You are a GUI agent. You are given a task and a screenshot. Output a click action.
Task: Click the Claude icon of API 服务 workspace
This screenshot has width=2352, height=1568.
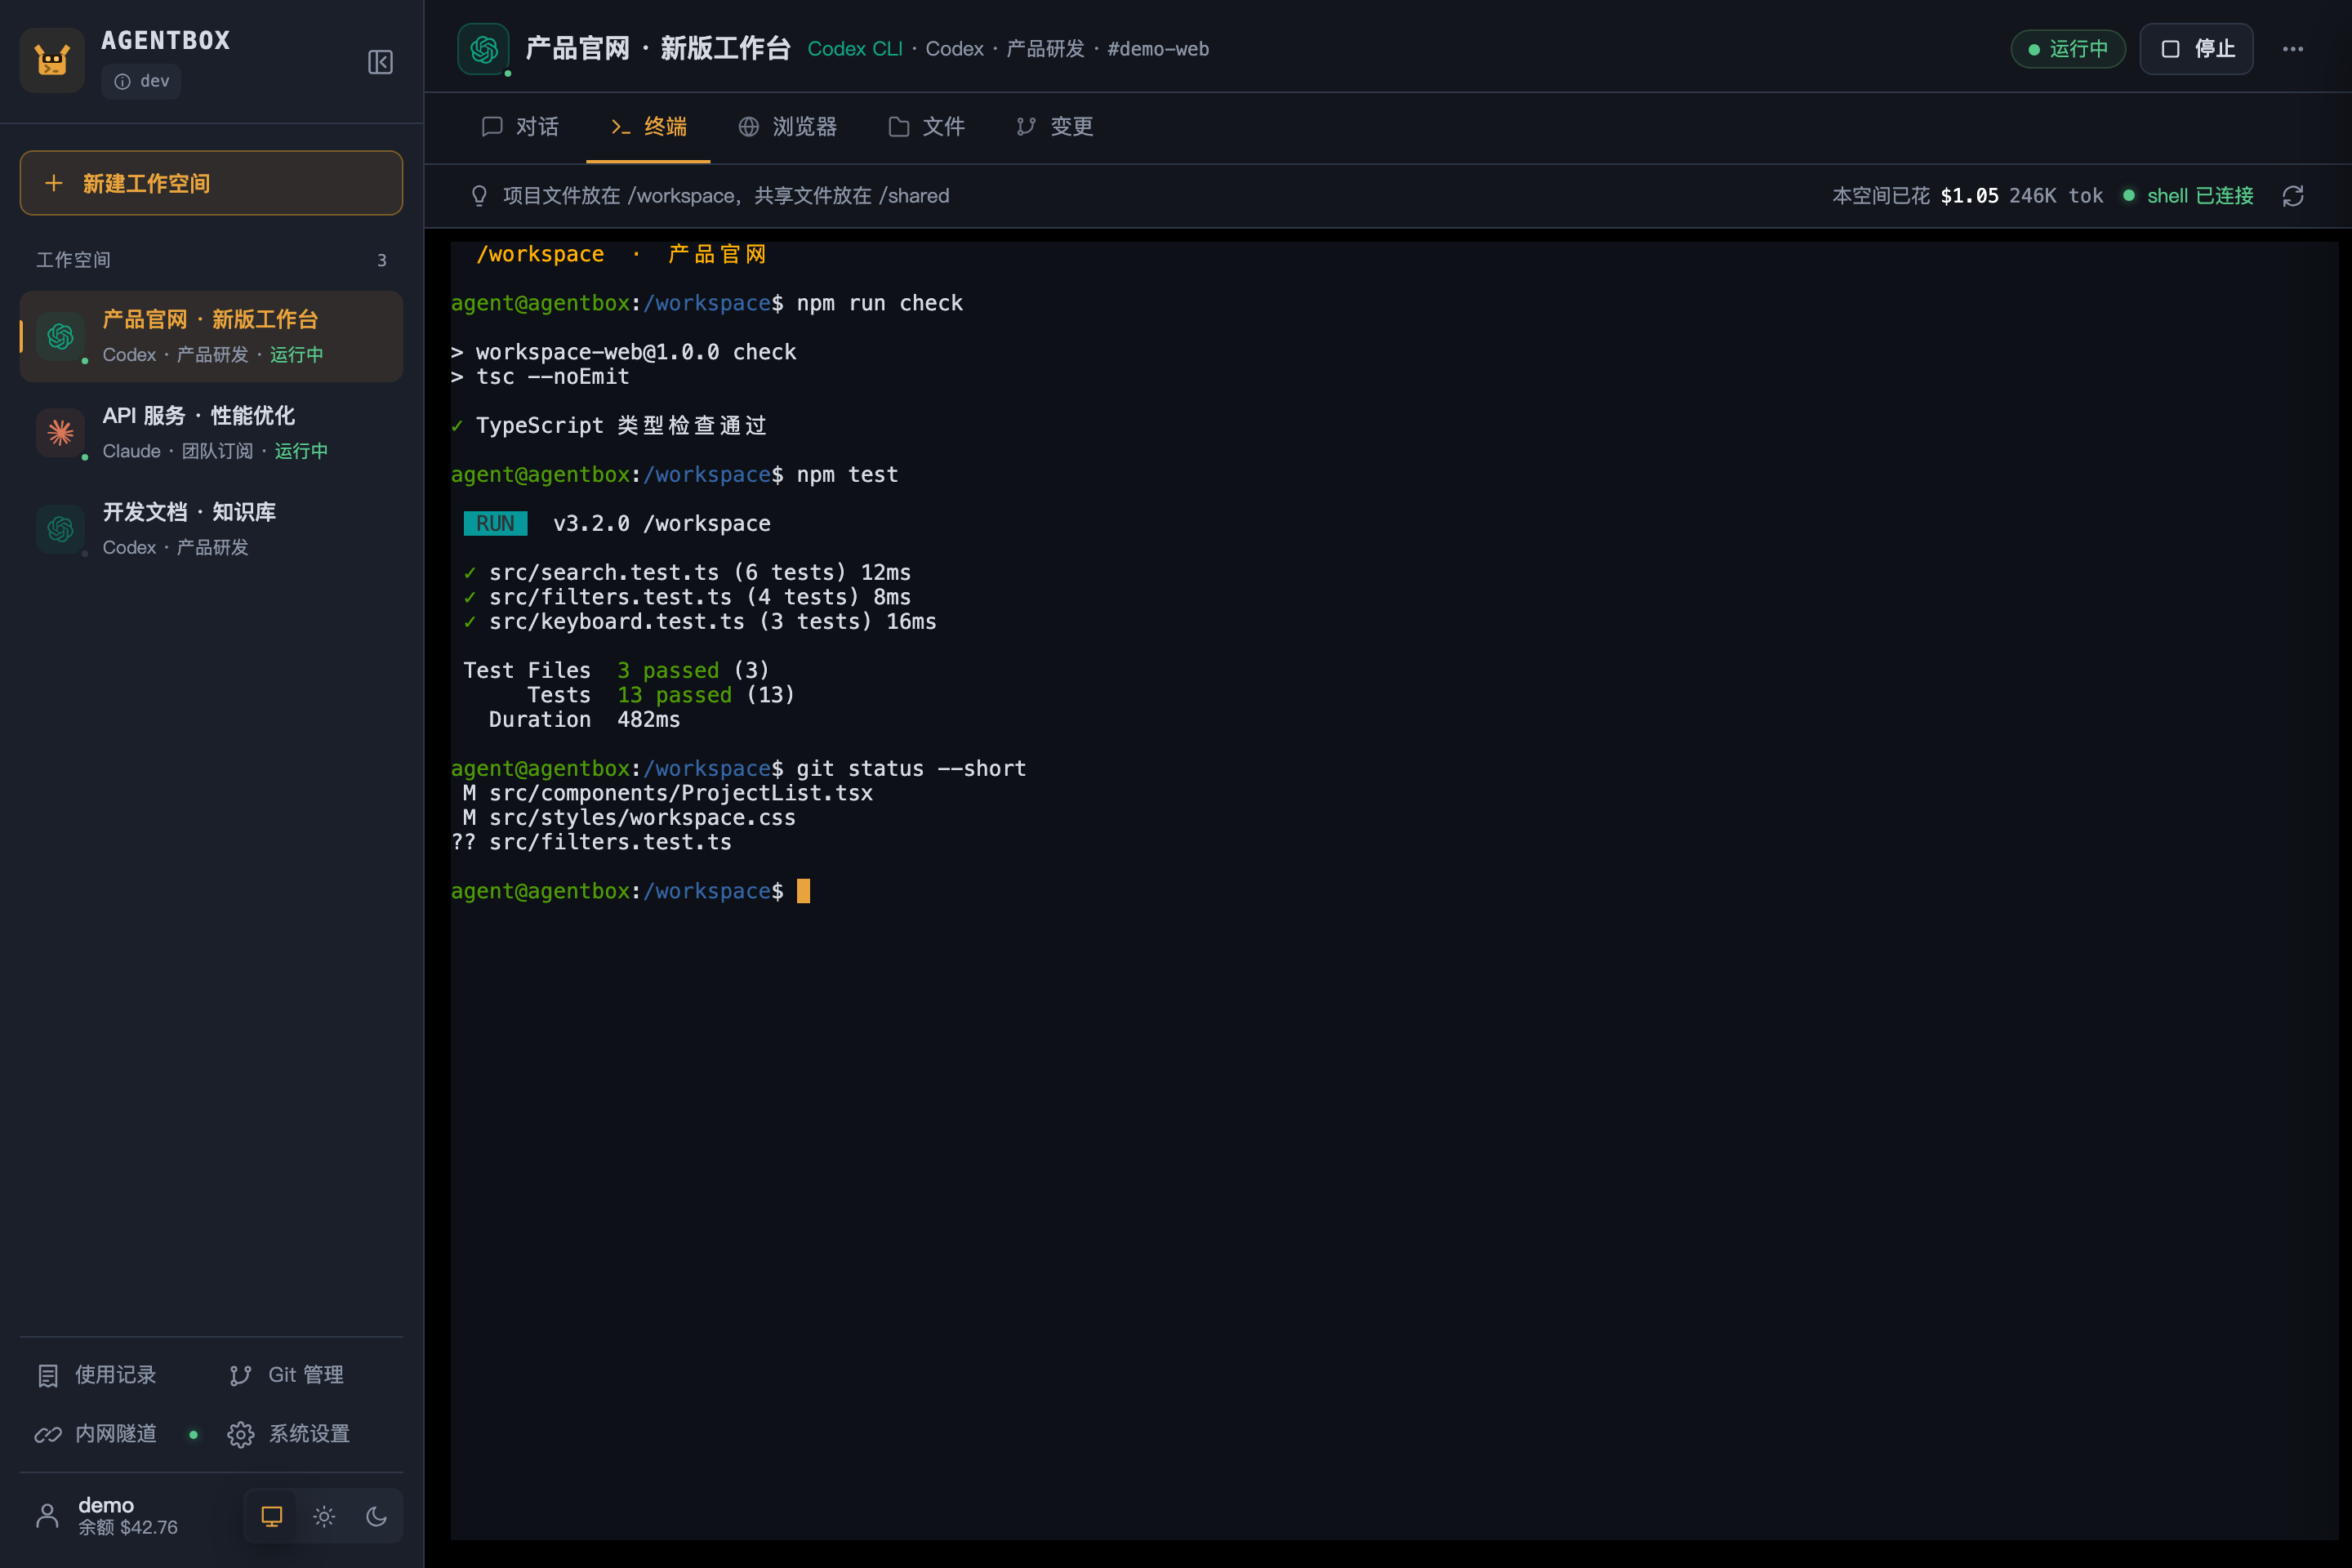pyautogui.click(x=60, y=432)
